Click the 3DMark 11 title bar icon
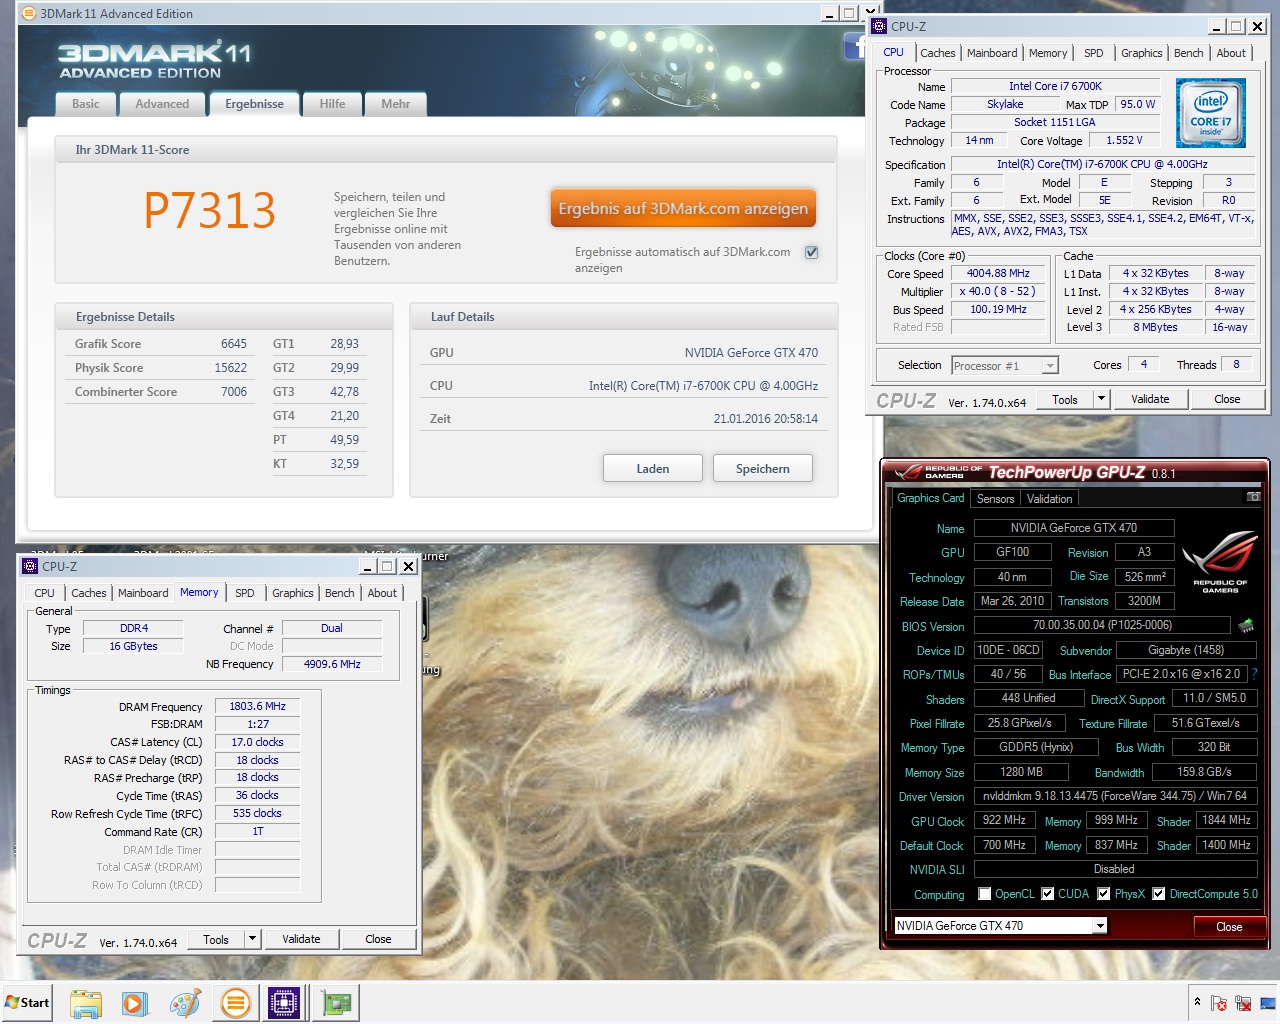 point(29,13)
